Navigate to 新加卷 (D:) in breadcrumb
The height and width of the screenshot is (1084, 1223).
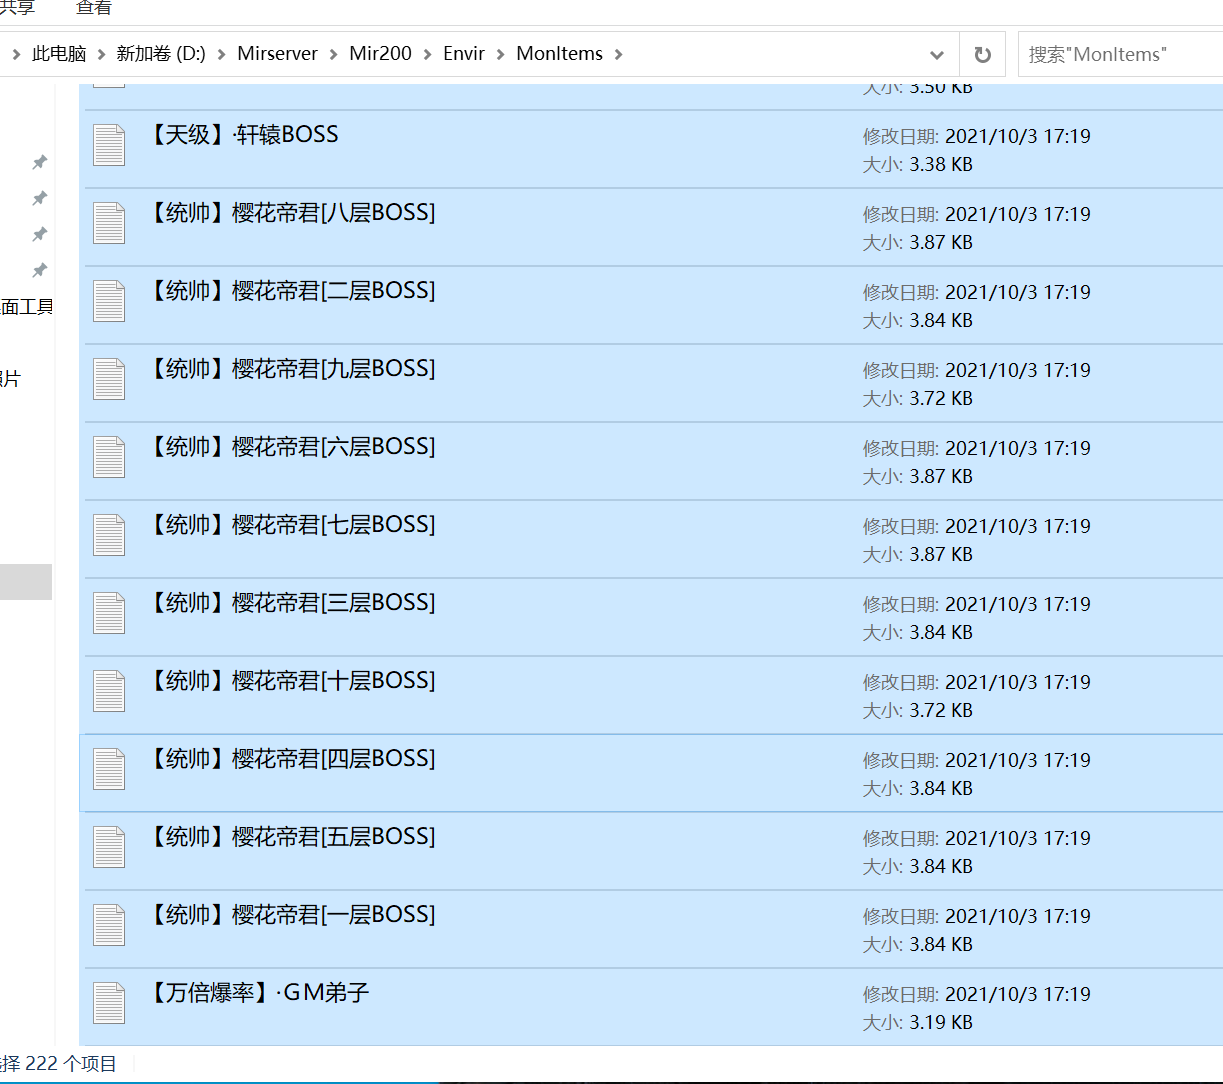[161, 54]
